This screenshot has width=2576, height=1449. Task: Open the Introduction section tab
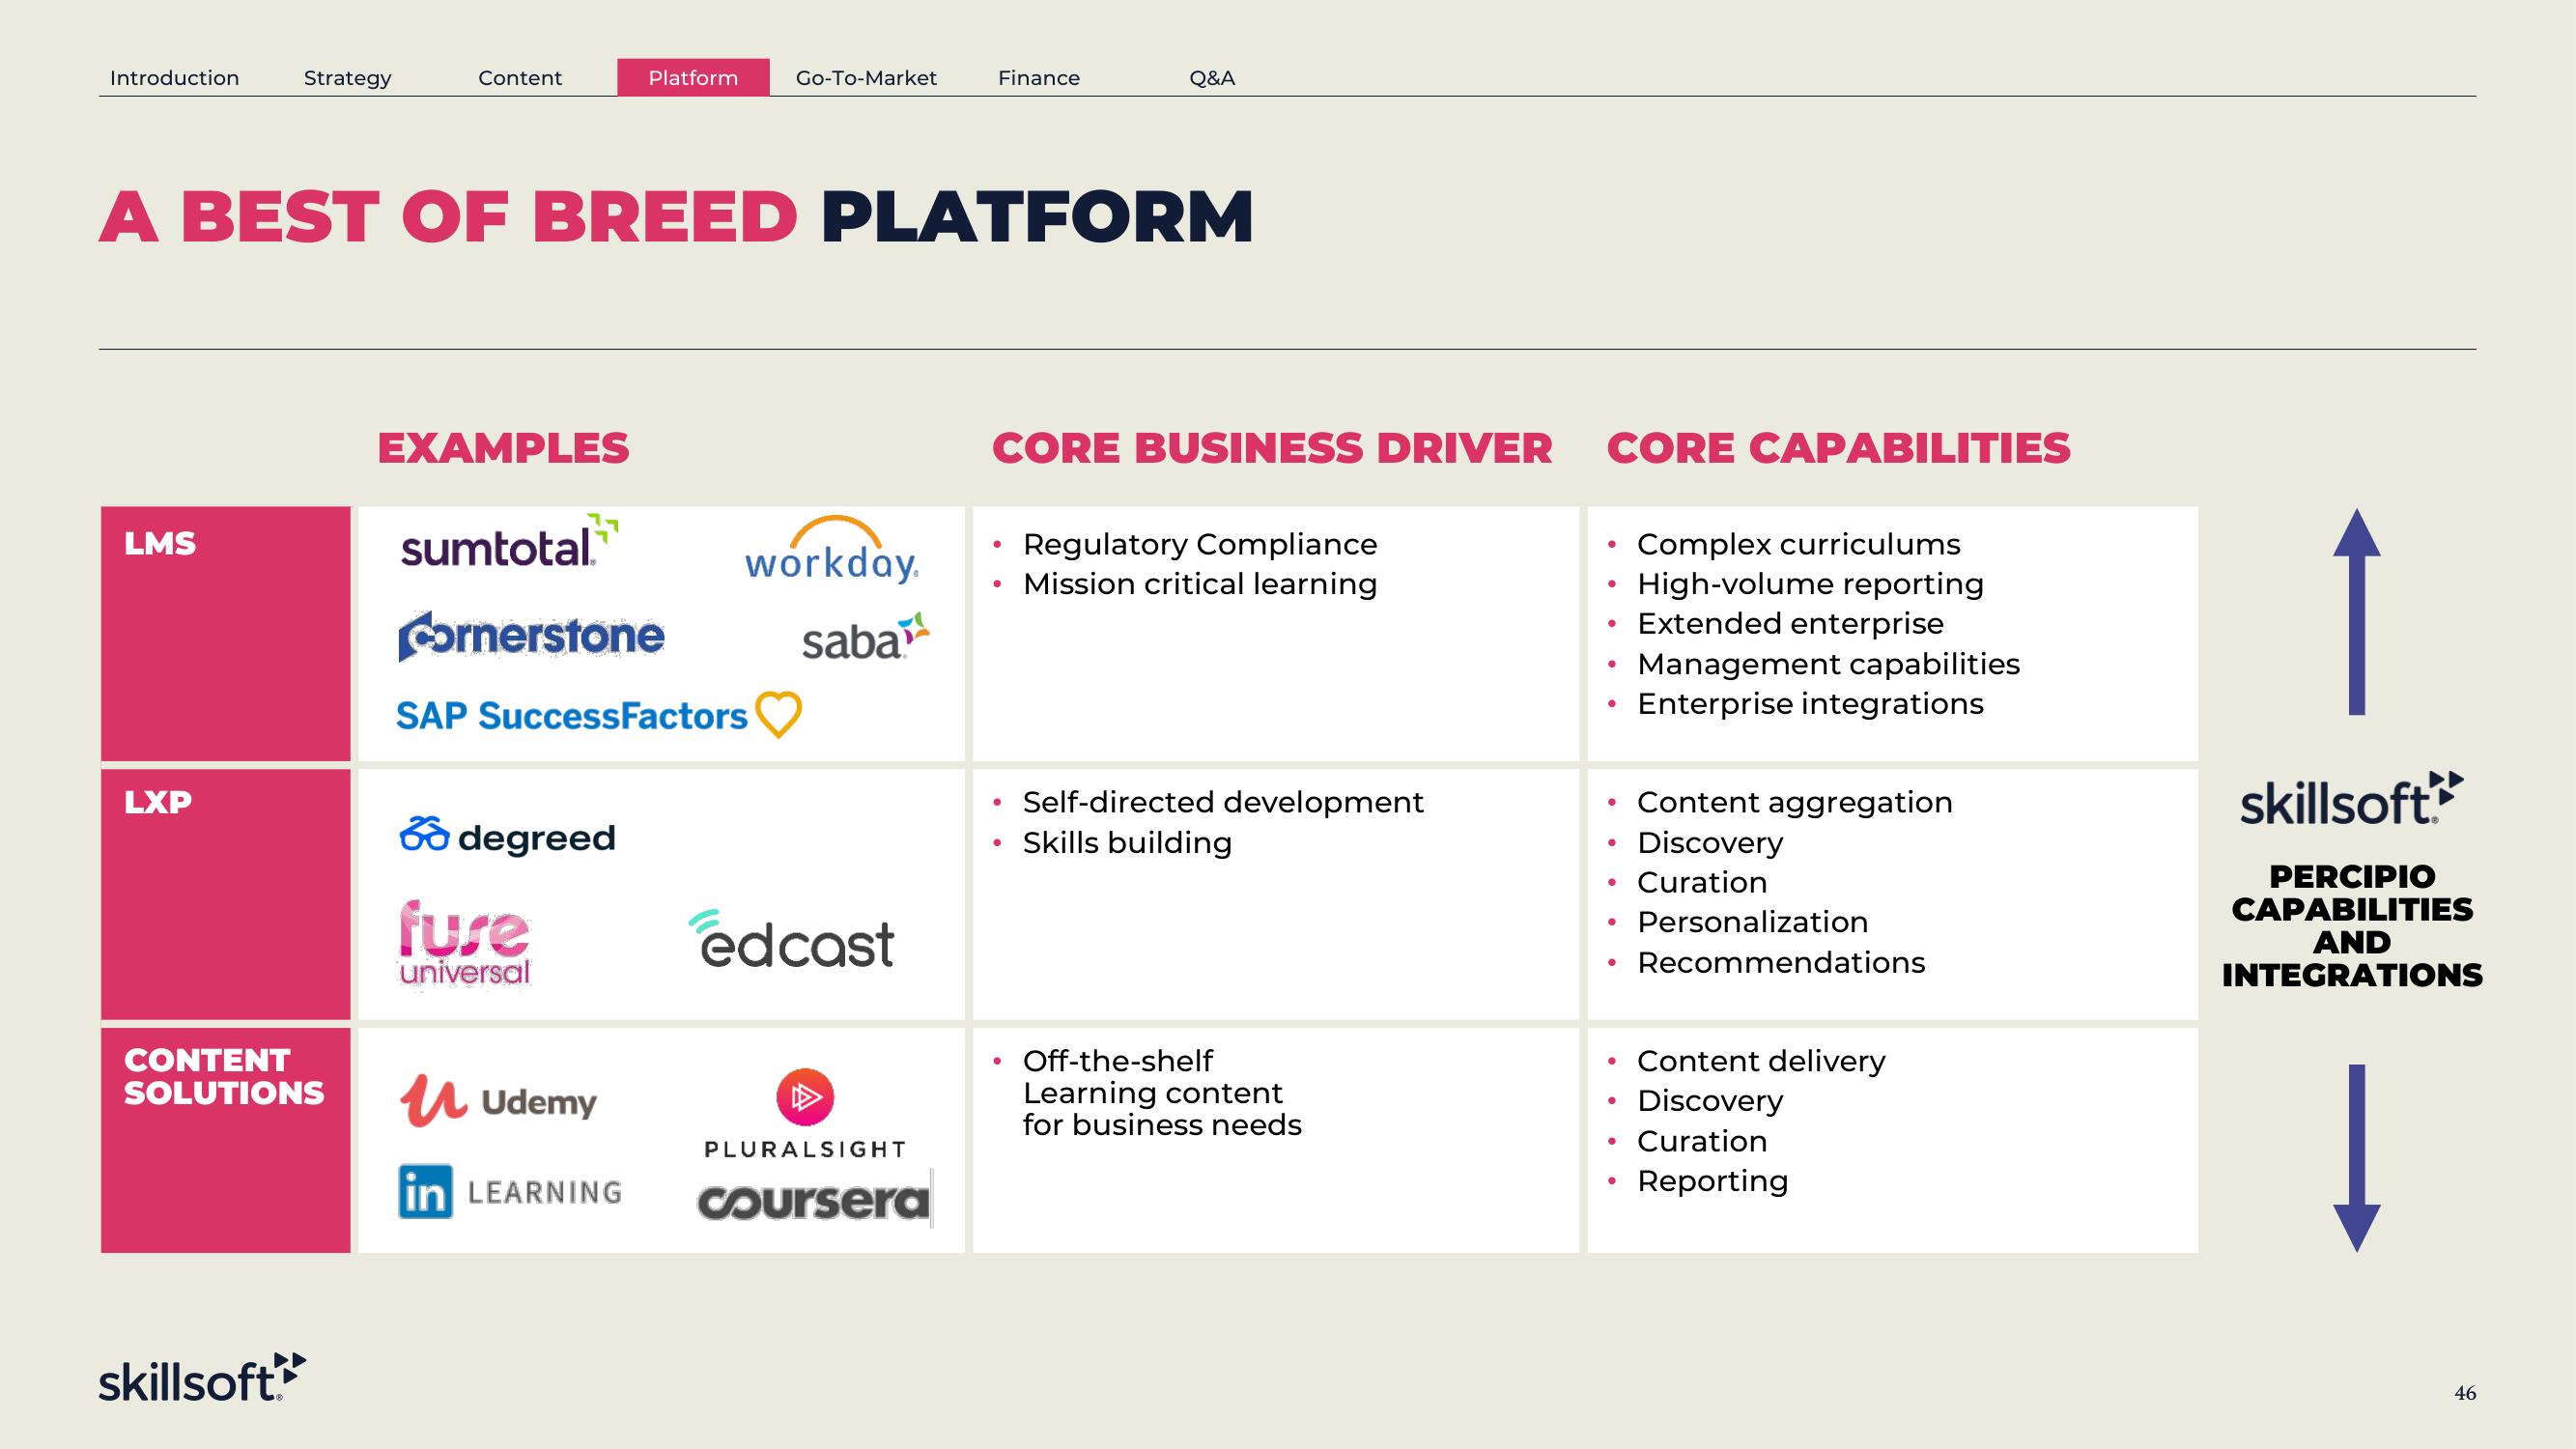click(x=174, y=78)
